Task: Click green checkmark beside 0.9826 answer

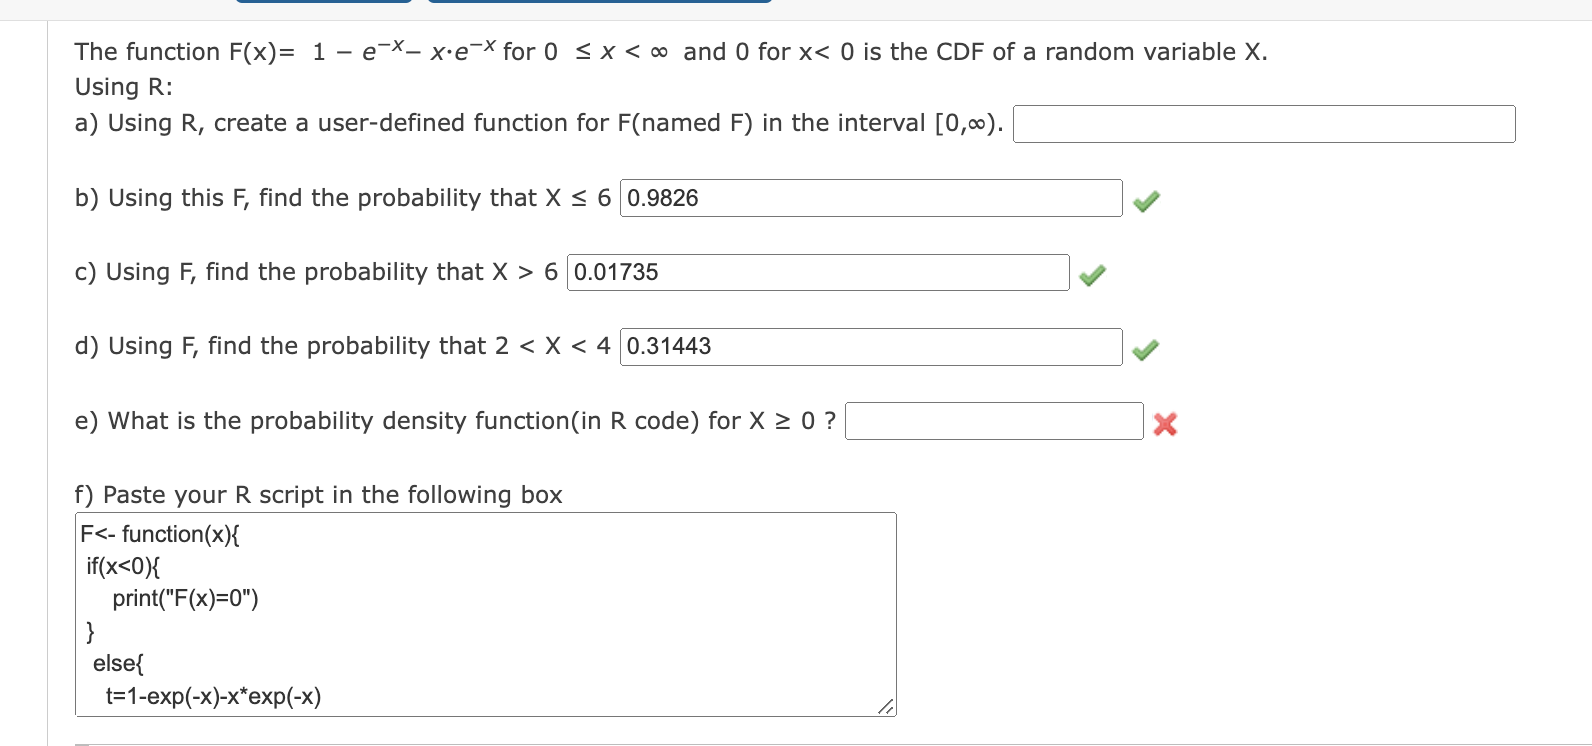Action: (x=1146, y=200)
